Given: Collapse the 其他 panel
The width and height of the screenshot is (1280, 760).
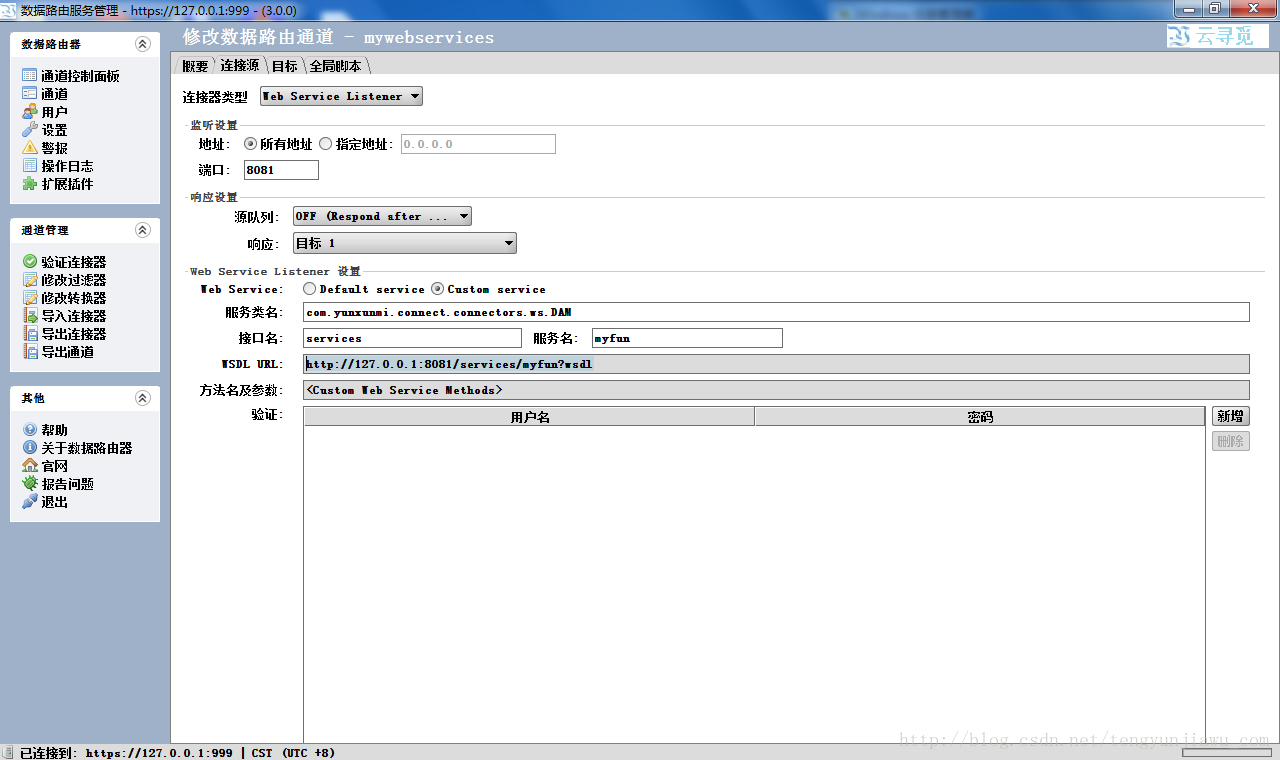Looking at the screenshot, I should [x=142, y=398].
